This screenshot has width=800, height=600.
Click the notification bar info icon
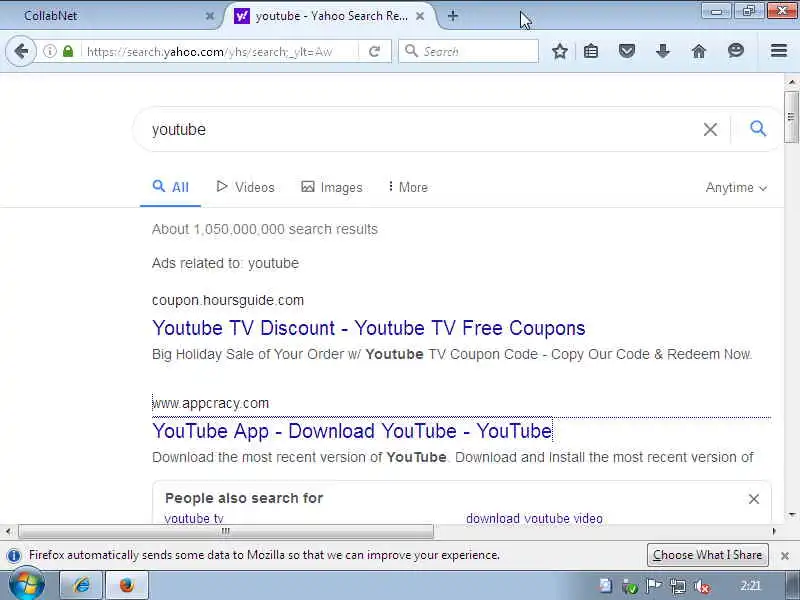pos(14,555)
